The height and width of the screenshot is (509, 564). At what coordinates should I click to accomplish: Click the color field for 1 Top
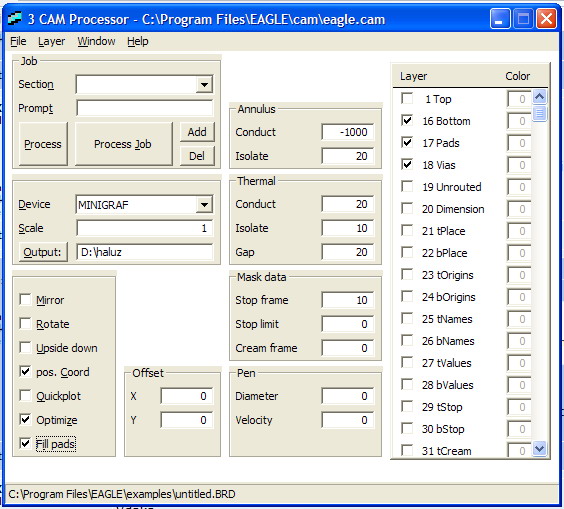519,99
